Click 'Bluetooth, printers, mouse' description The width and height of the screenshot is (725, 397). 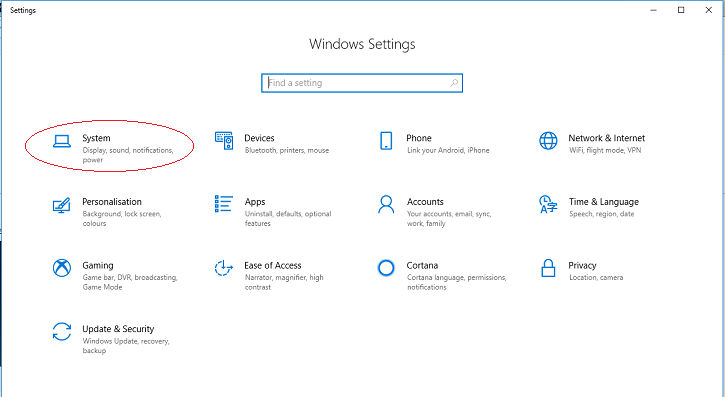point(287,150)
